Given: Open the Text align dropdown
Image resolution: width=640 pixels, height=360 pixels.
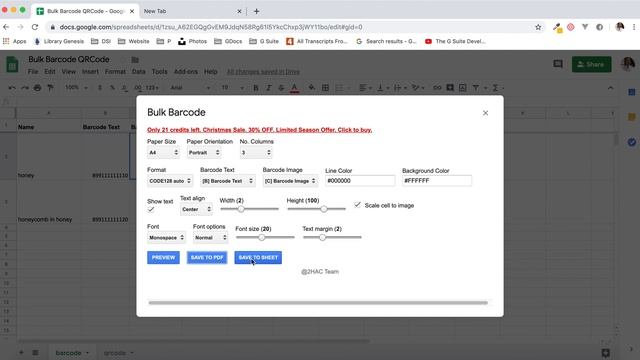Looking at the screenshot, I should pyautogui.click(x=196, y=209).
